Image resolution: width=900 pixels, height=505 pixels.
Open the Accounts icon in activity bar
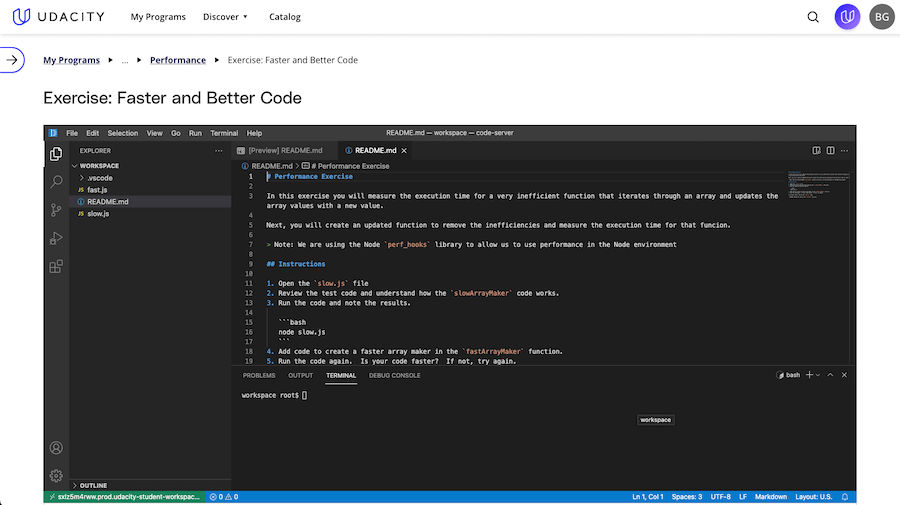tap(56, 448)
